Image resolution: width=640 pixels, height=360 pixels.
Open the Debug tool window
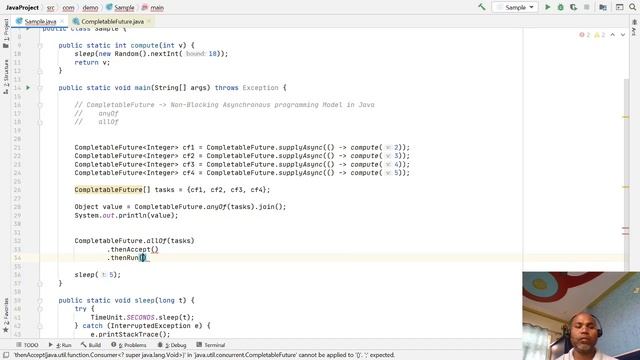tap(172, 345)
